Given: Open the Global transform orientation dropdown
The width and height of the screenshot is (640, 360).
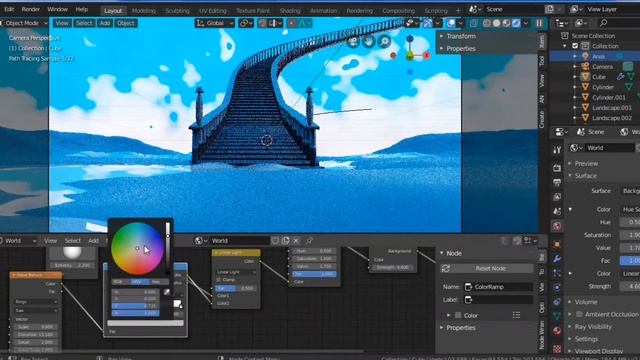Looking at the screenshot, I should coord(215,23).
